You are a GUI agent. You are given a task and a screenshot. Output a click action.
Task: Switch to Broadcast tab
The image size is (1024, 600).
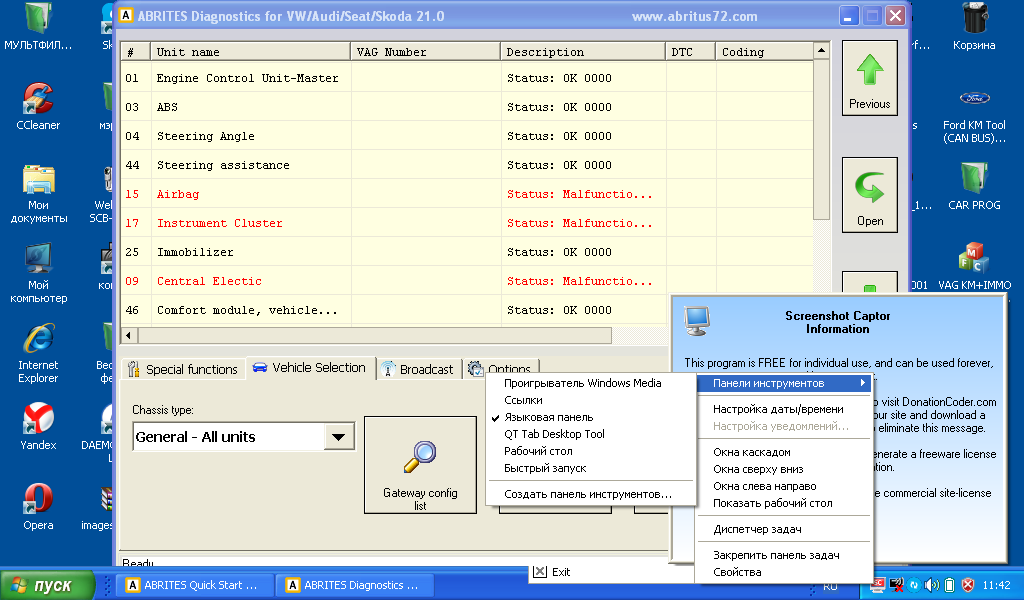[x=418, y=370]
